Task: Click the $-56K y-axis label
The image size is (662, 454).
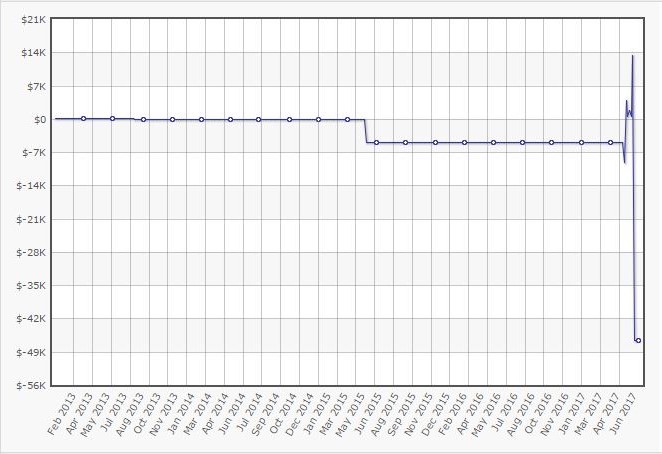Action: coord(32,385)
